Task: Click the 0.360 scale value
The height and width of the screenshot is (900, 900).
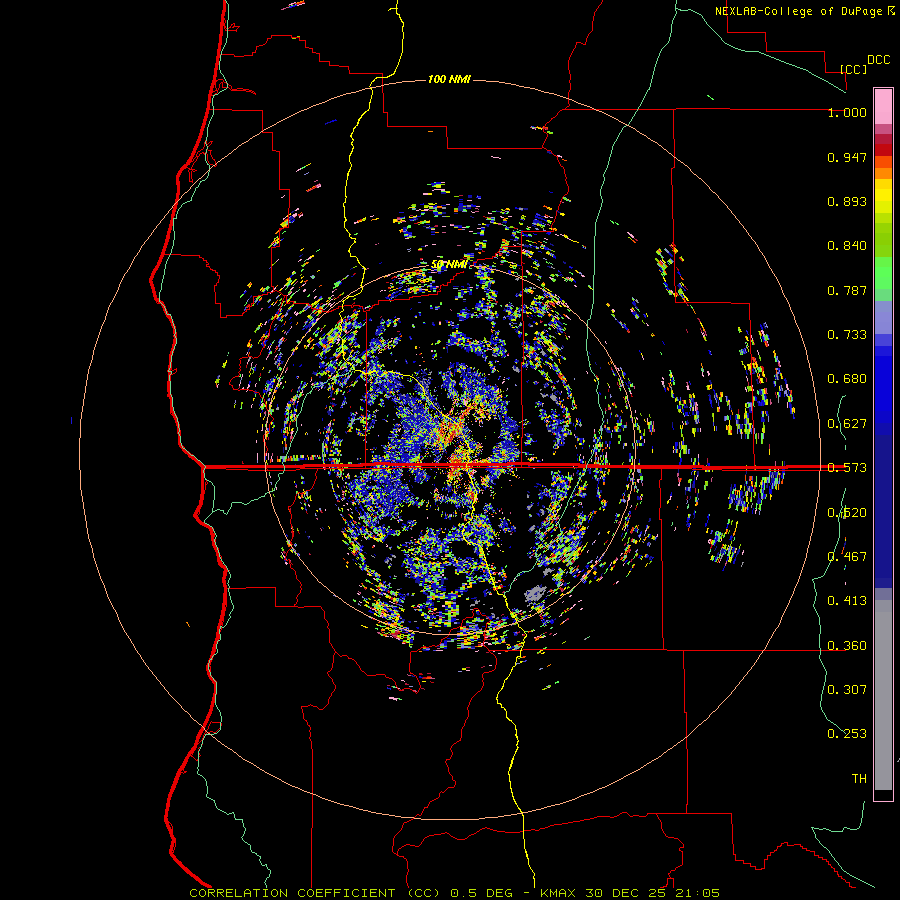Action: click(x=847, y=646)
